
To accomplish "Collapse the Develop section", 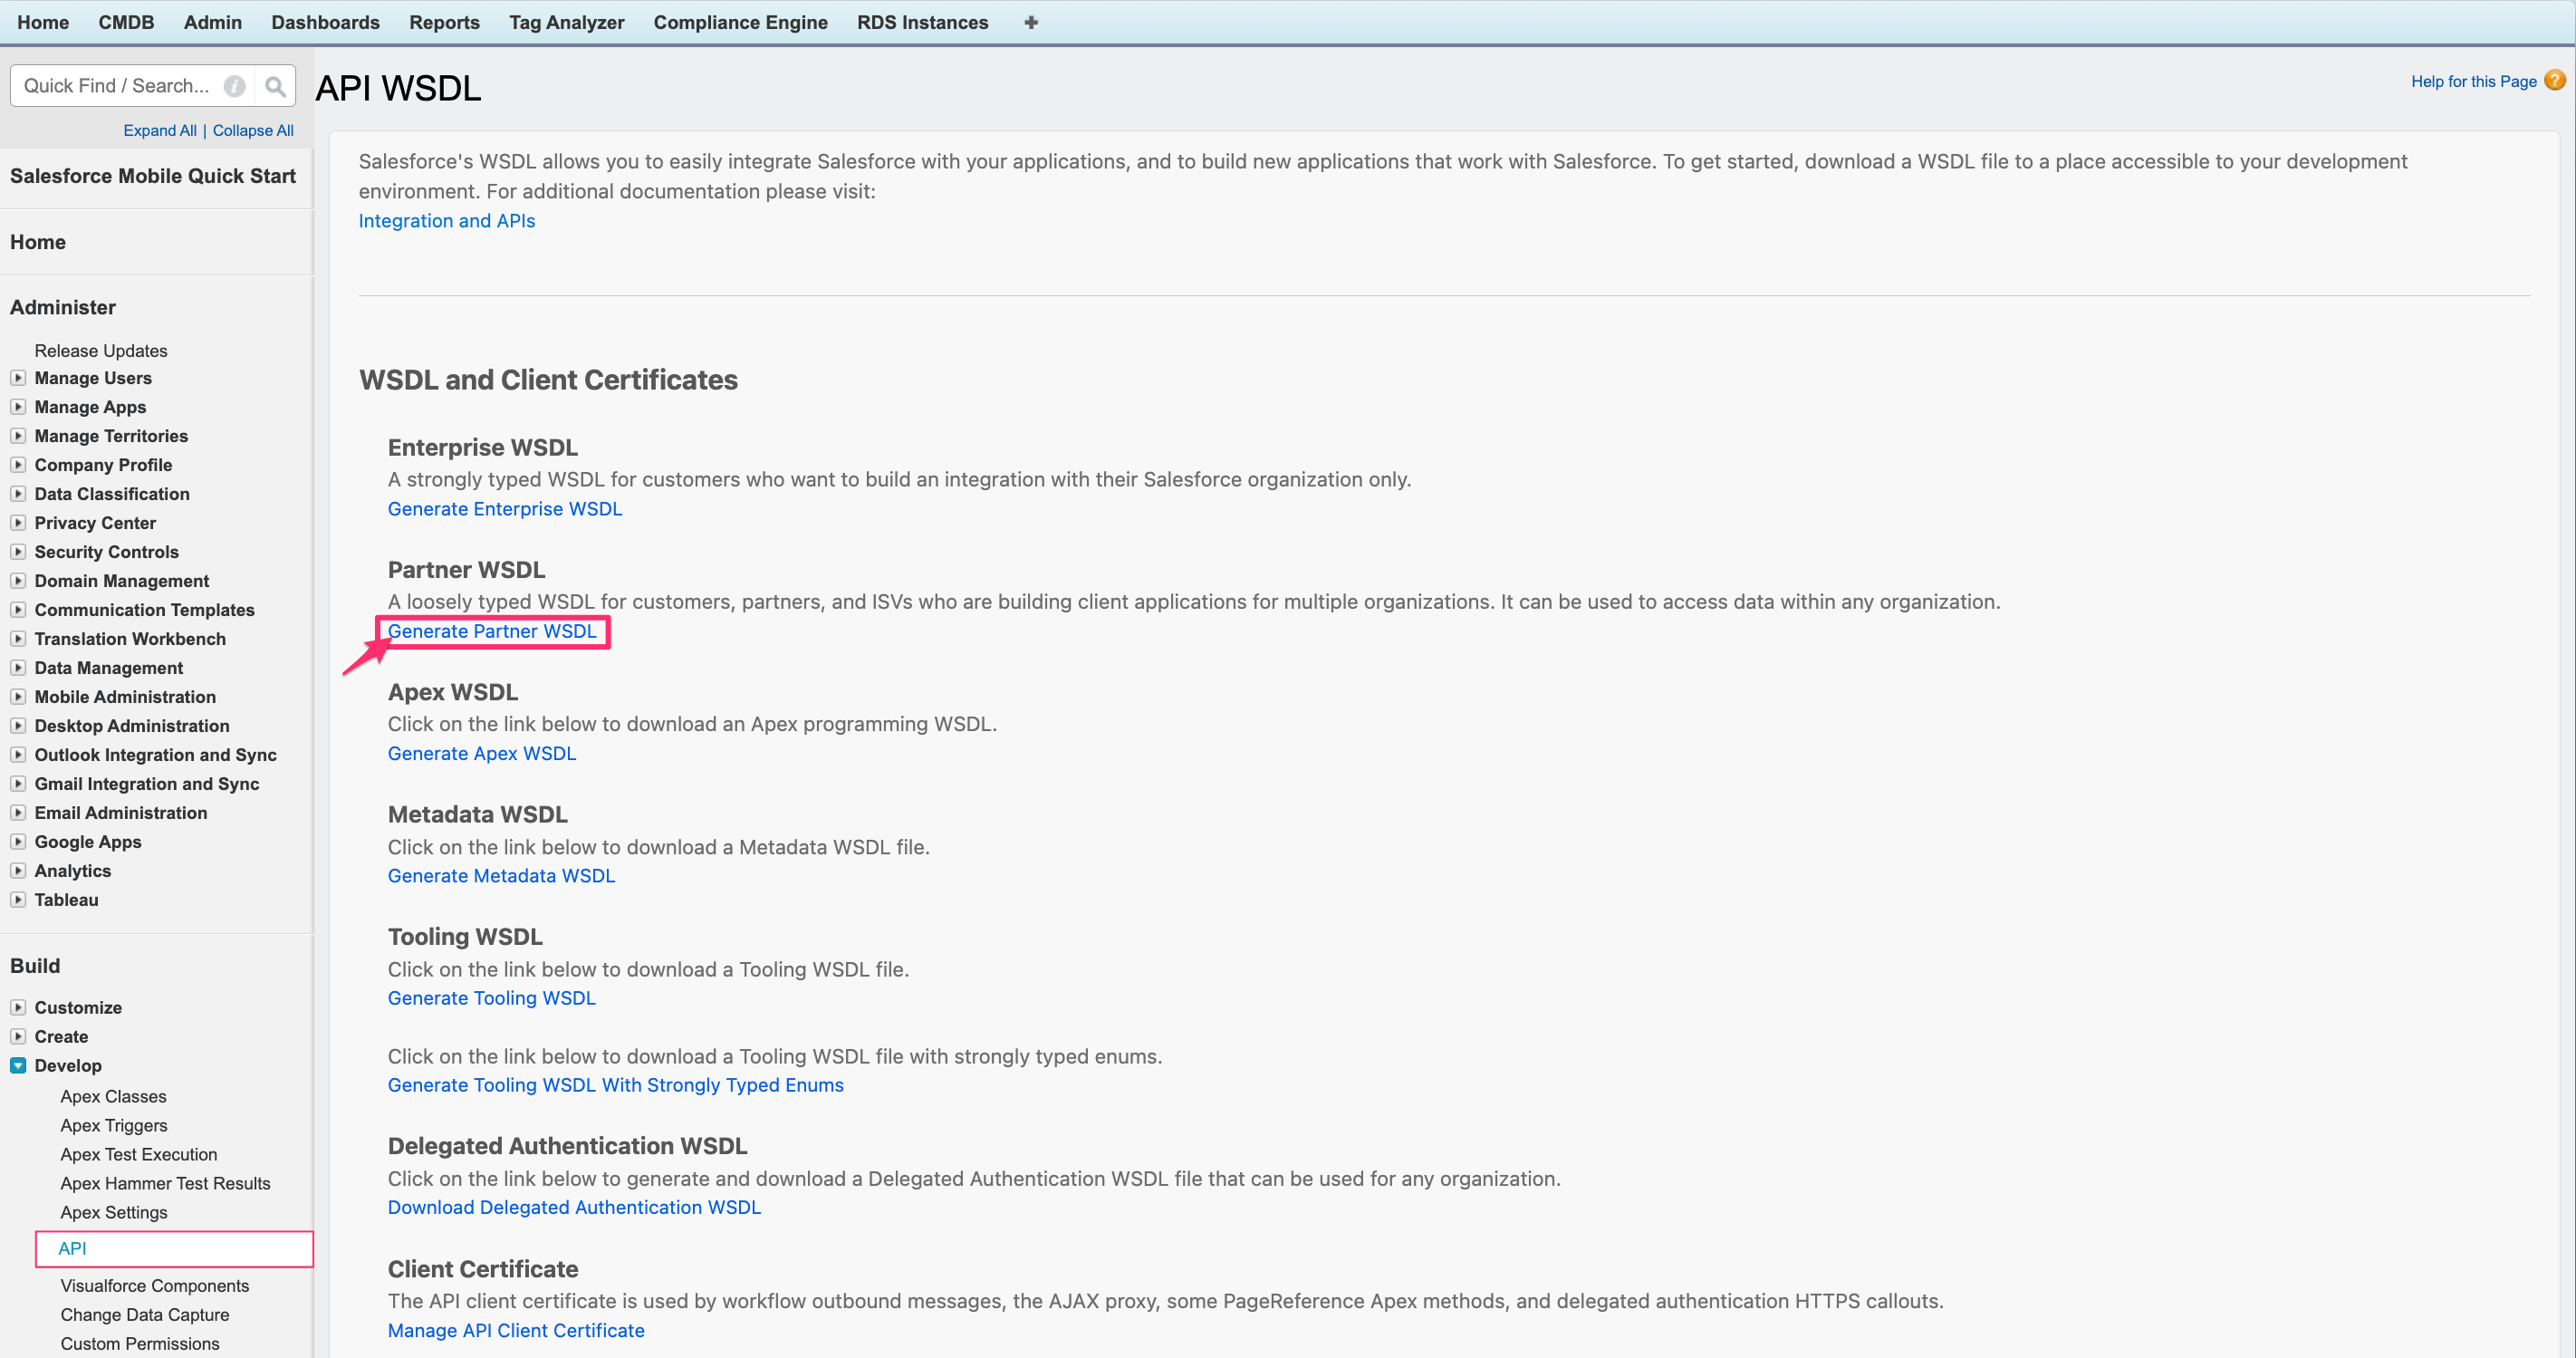I will pyautogui.click(x=18, y=1065).
